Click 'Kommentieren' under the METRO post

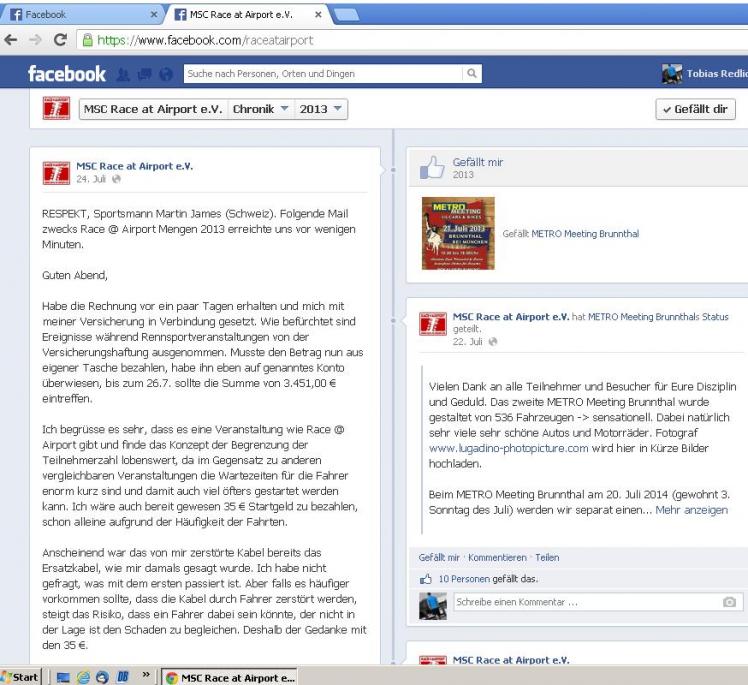(498, 556)
